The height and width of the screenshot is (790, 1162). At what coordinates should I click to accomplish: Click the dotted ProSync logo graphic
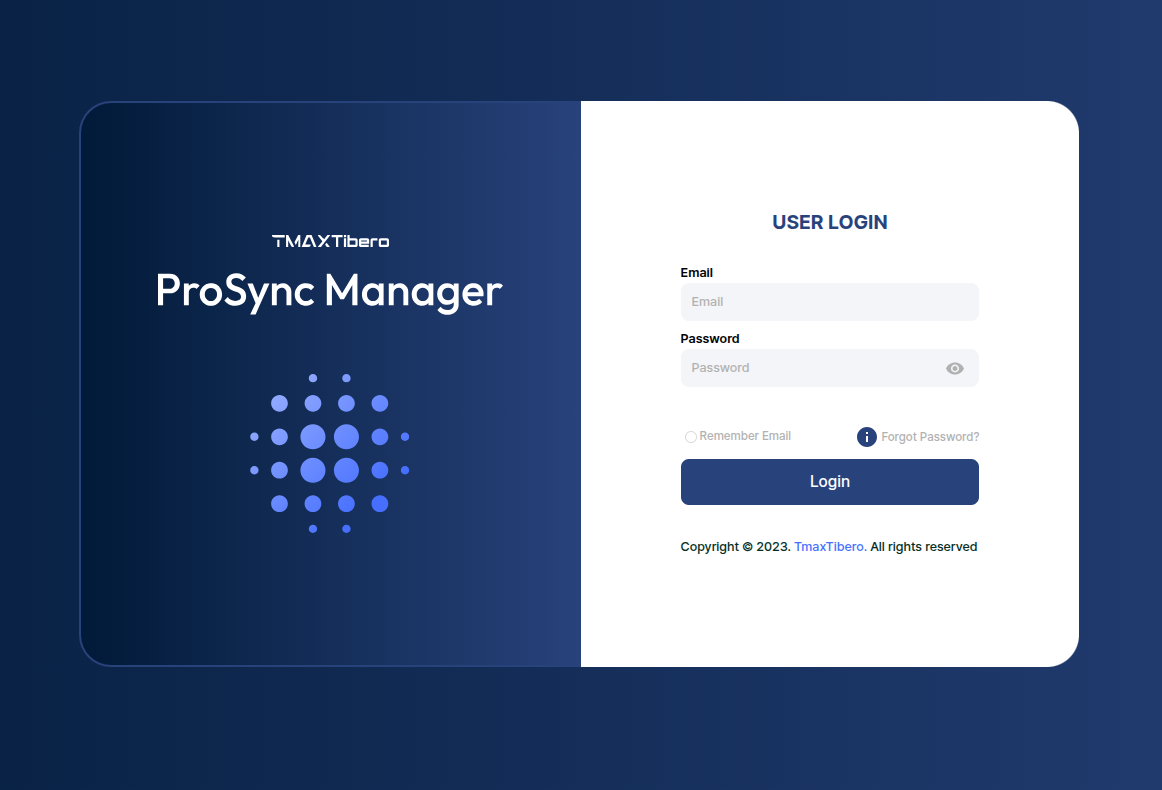[x=330, y=453]
